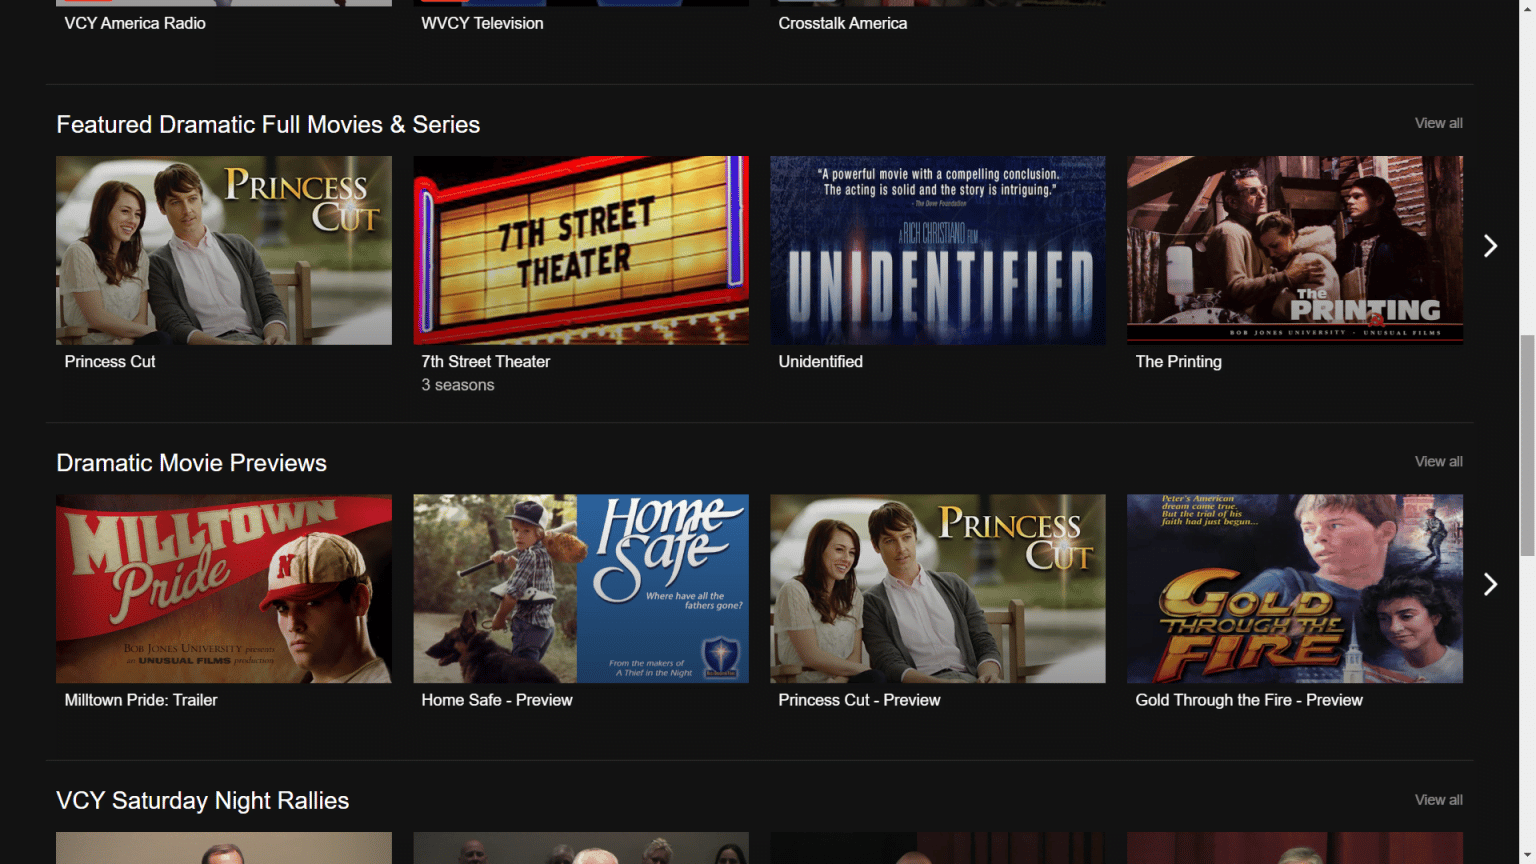
Task: Click Featured Dramatic Full Movies & Series heading
Action: [268, 125]
